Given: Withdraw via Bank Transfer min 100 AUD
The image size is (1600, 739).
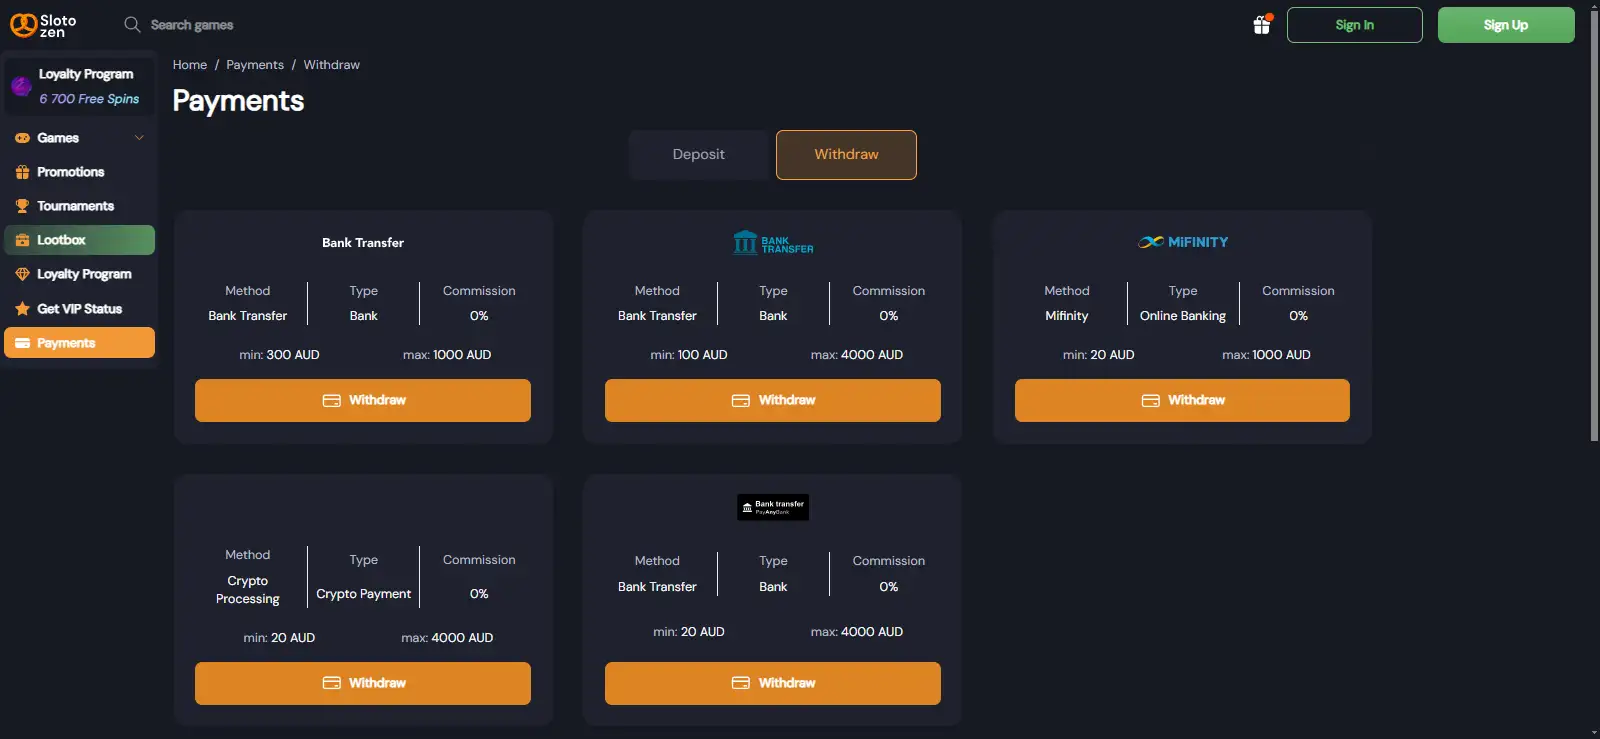Looking at the screenshot, I should (773, 400).
